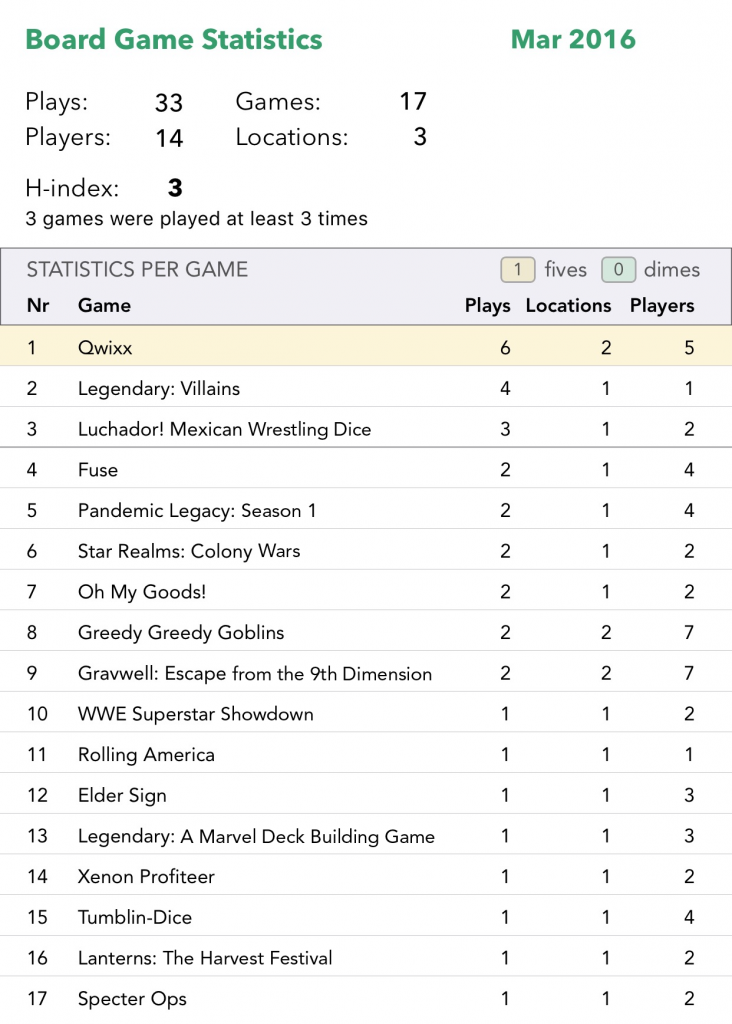Click Greedy Greedy Goblins entry
Screen dimensions: 732x1024
click(181, 633)
